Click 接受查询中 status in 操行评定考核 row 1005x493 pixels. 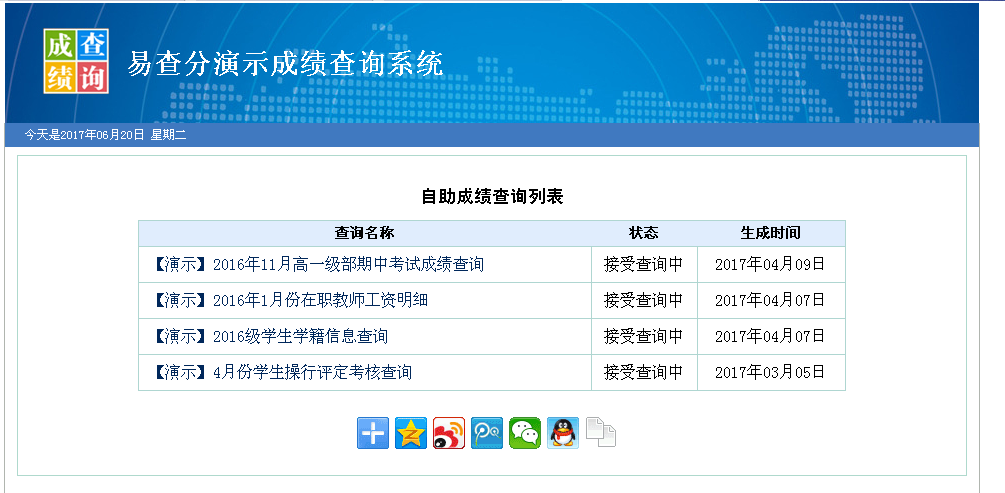pyautogui.click(x=644, y=372)
